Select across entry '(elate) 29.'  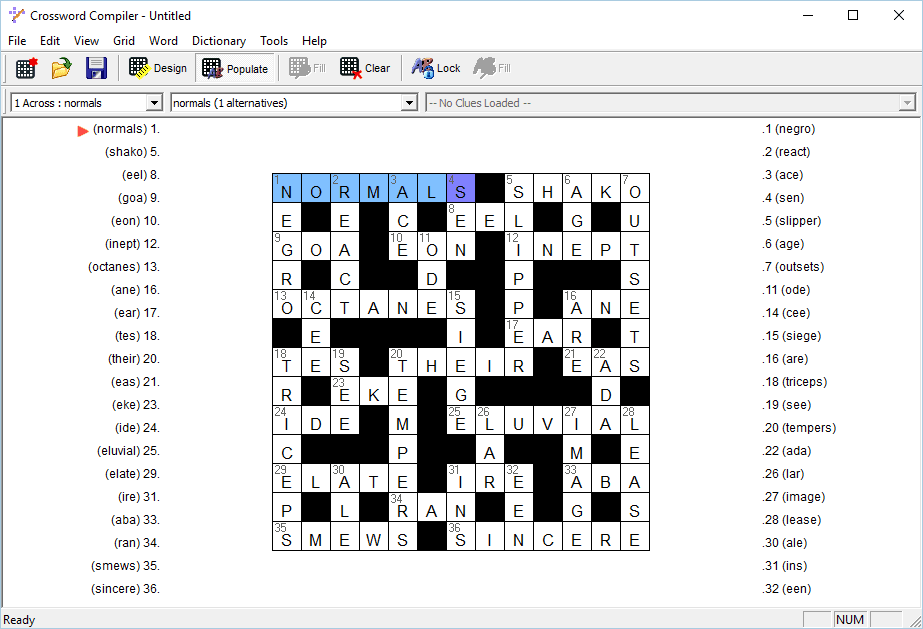132,474
